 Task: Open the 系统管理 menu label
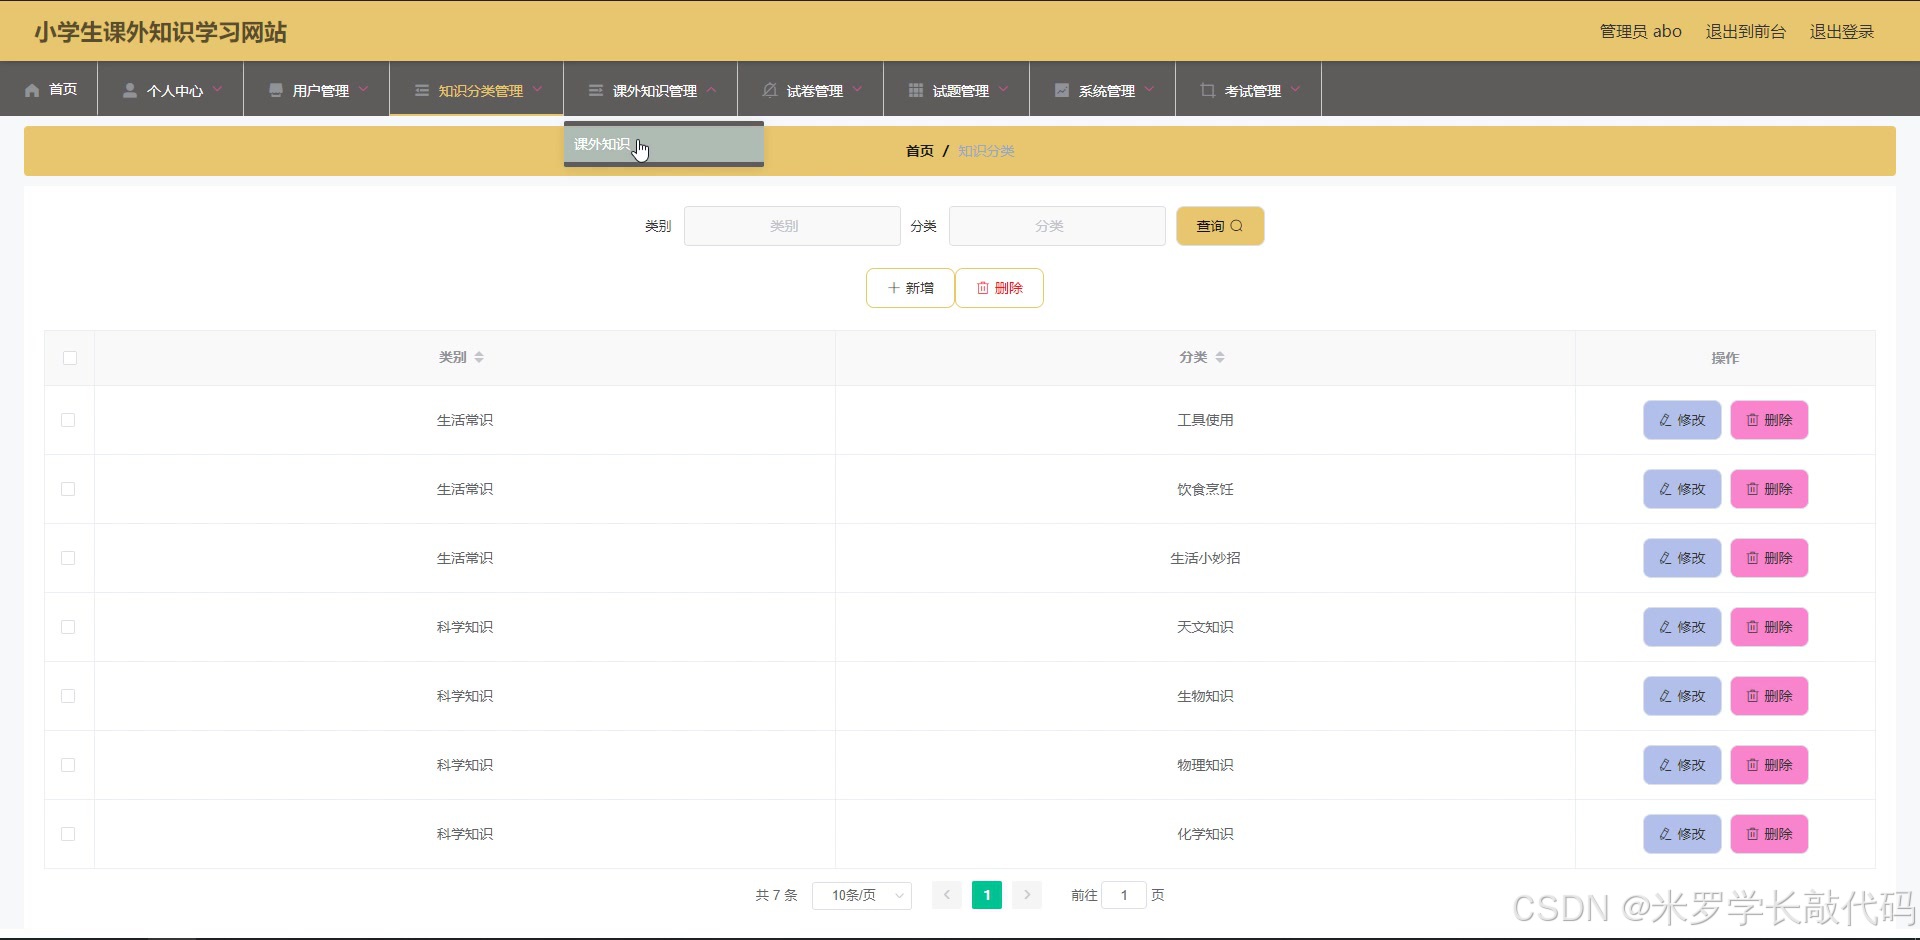(1107, 91)
